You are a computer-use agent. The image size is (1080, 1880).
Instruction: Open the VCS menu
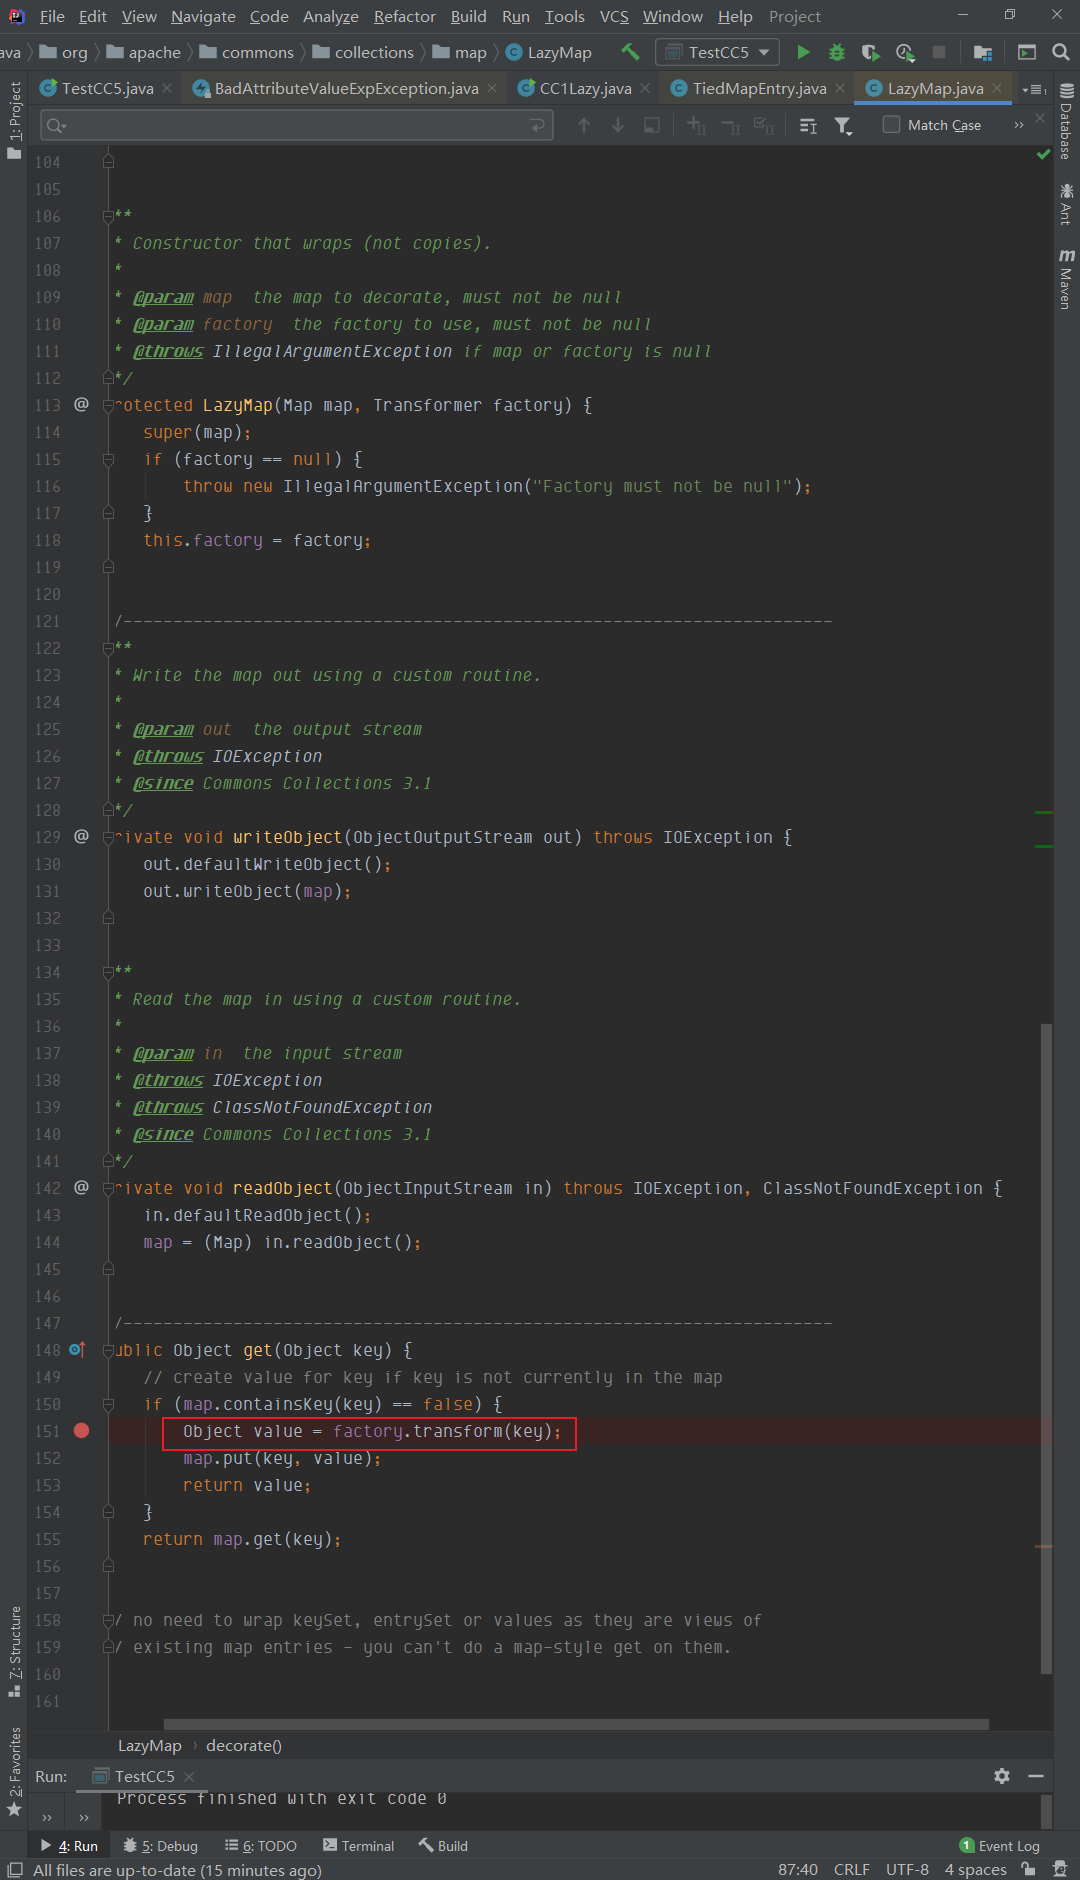click(x=614, y=16)
